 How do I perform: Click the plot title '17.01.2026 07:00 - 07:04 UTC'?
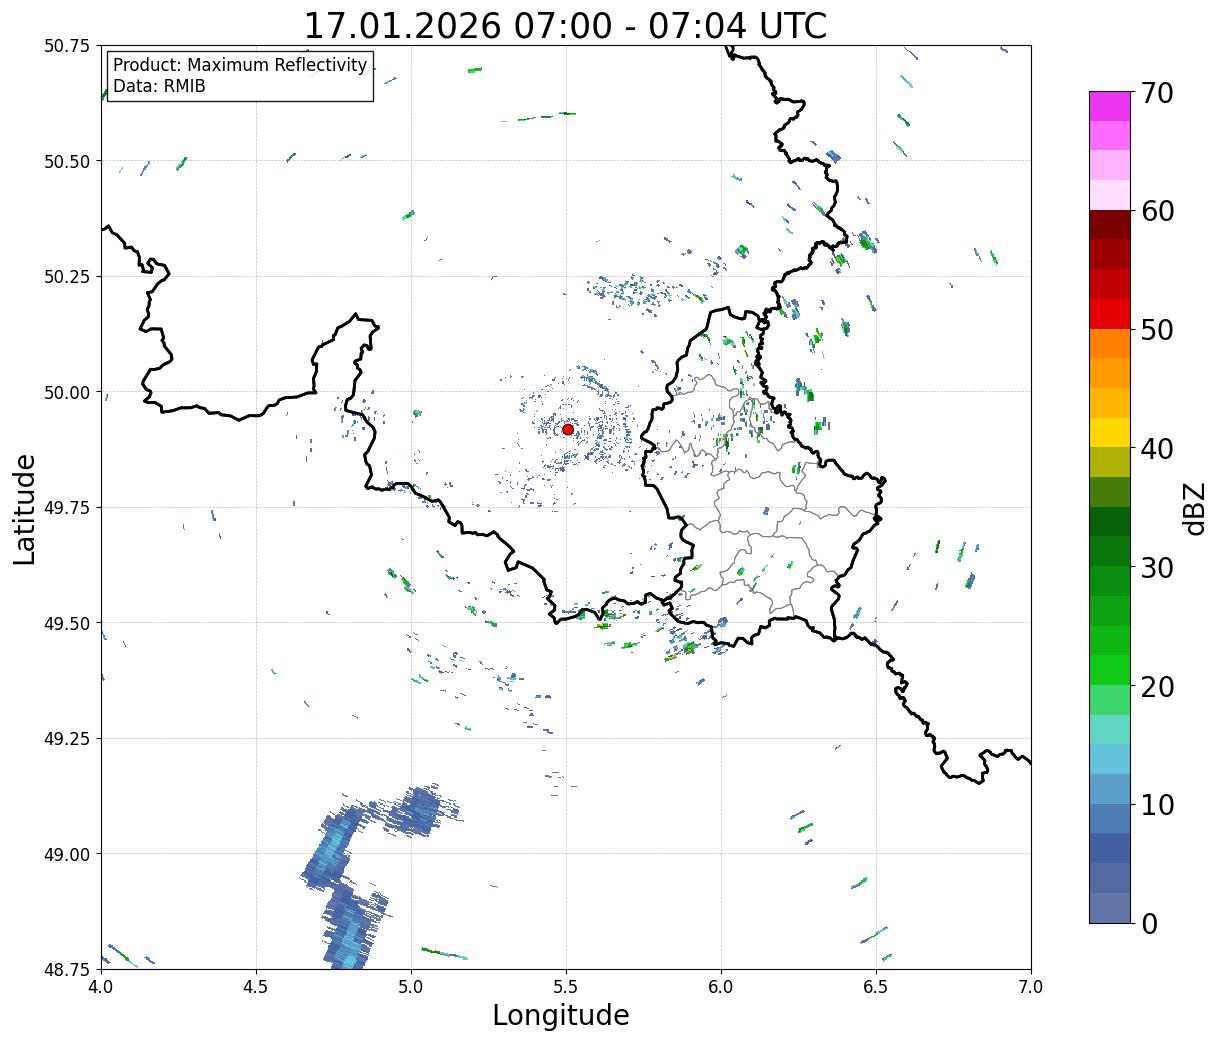[565, 25]
